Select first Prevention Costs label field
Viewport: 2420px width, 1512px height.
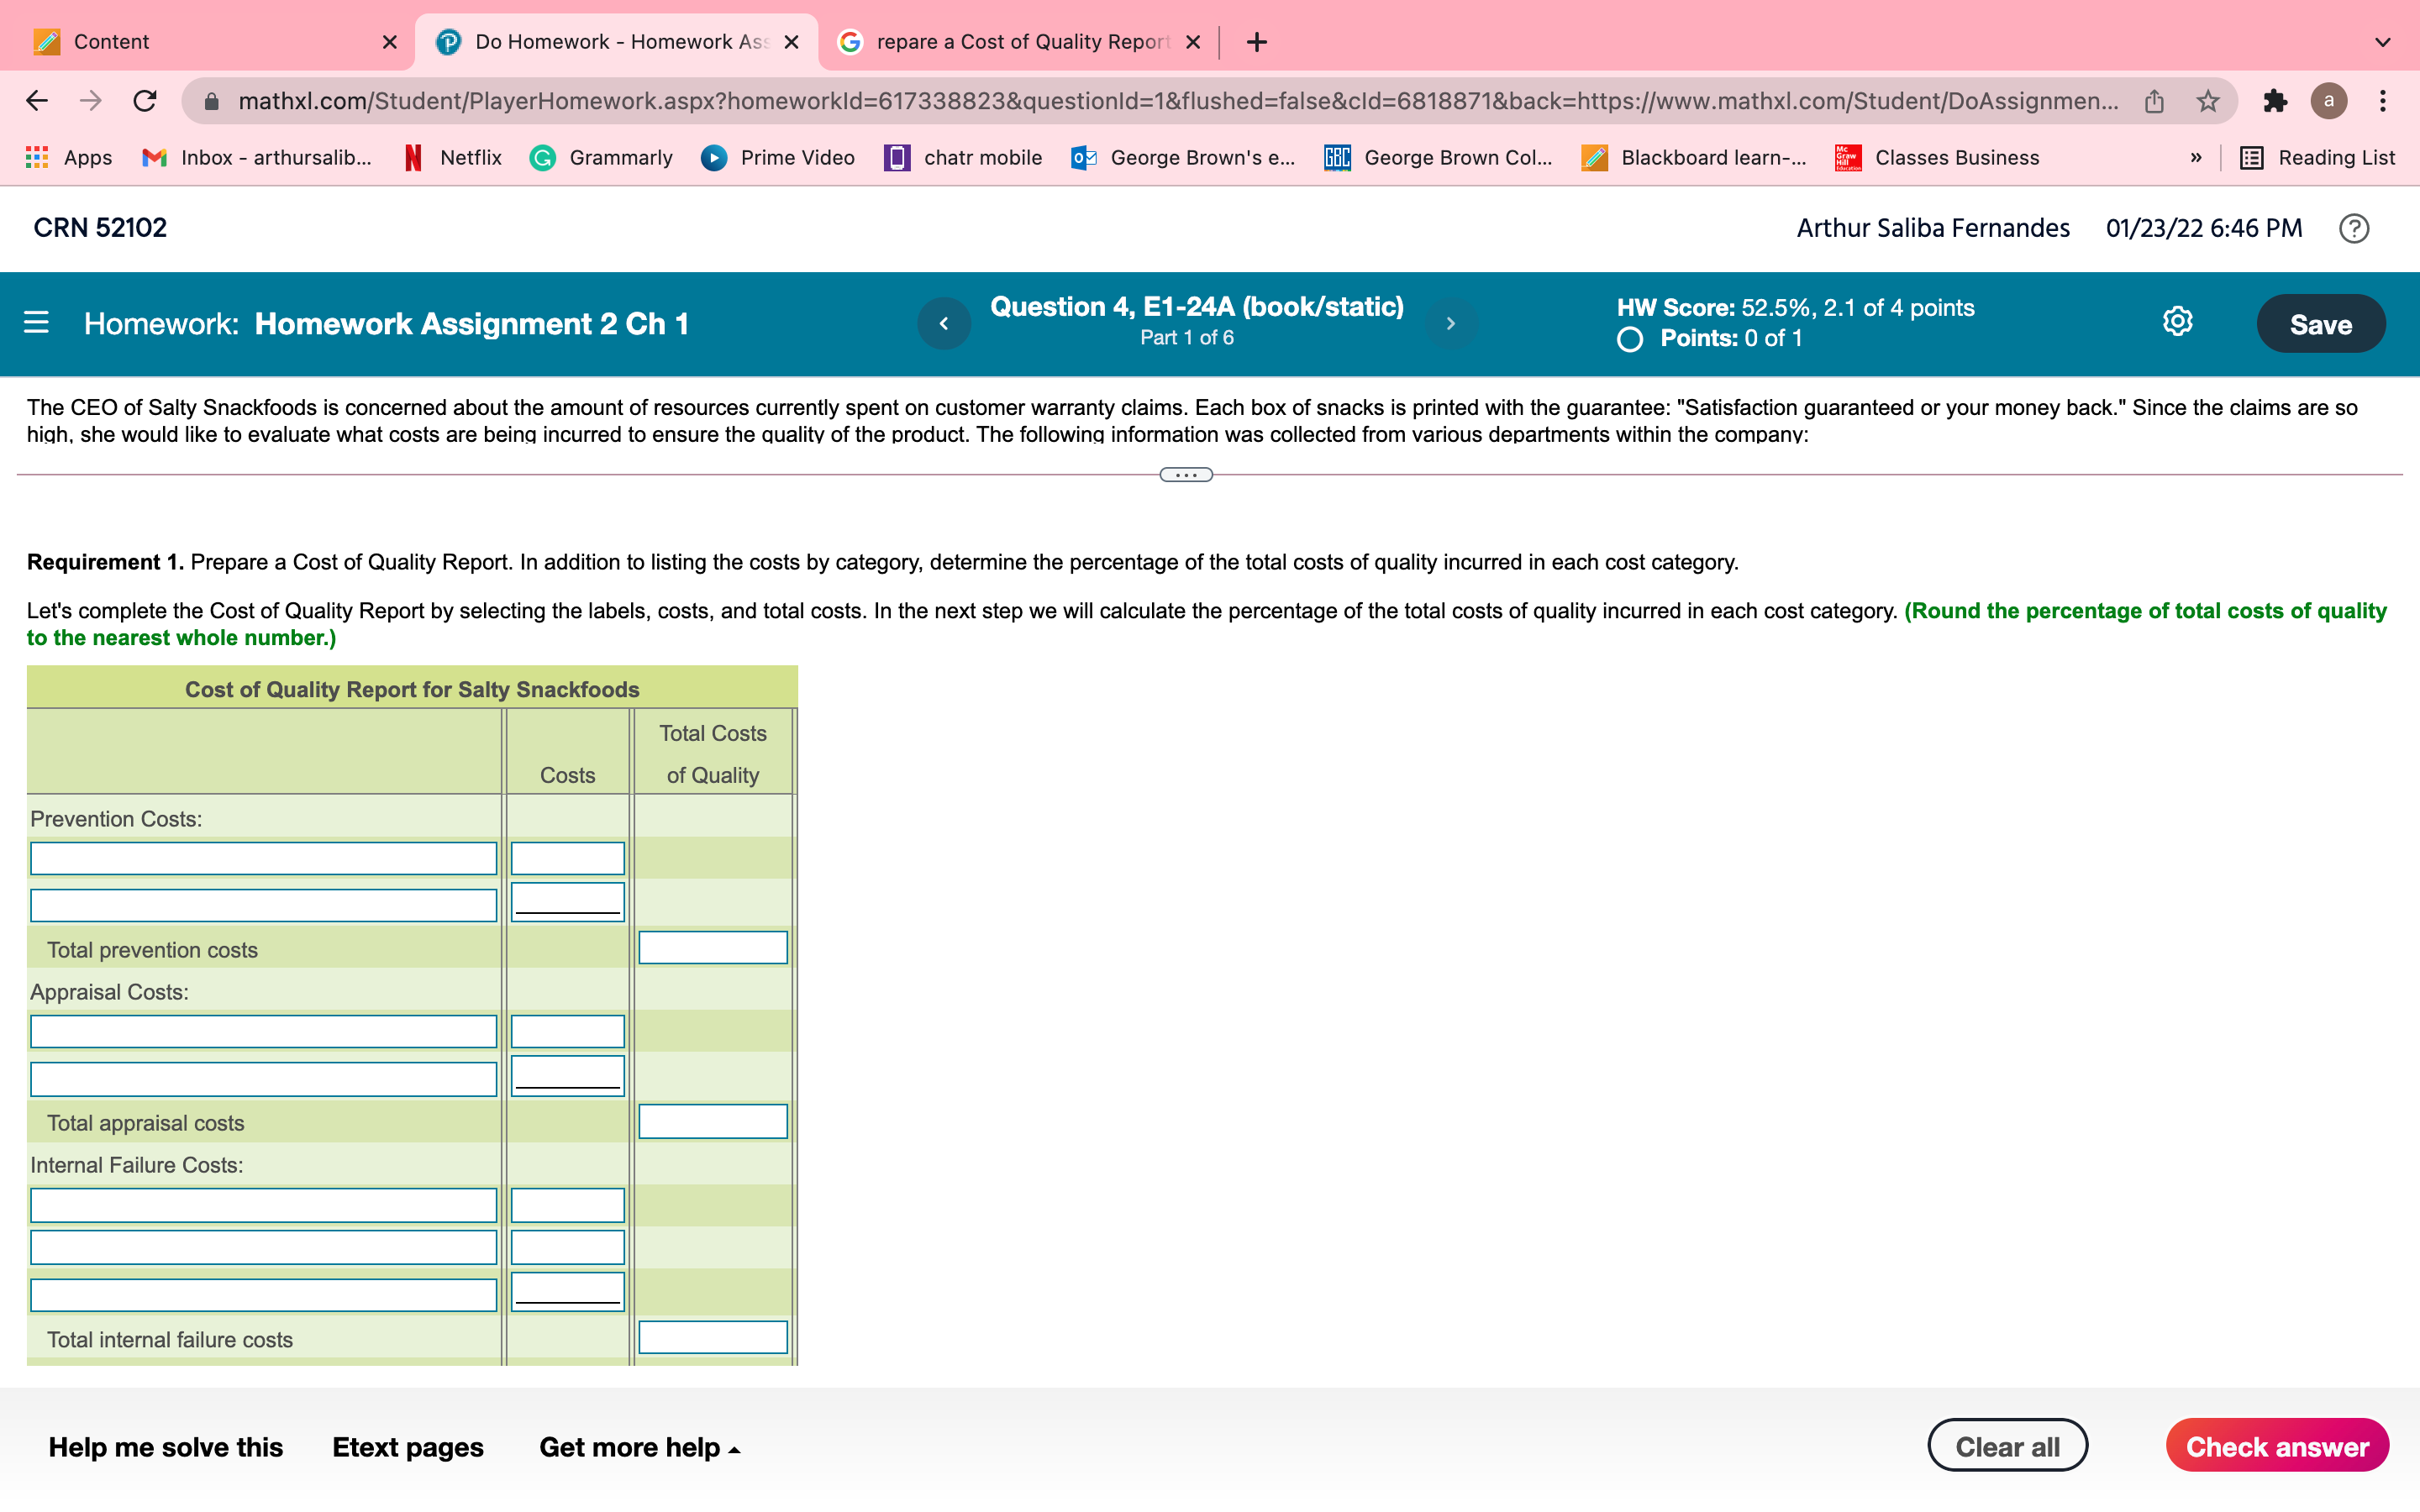click(263, 858)
